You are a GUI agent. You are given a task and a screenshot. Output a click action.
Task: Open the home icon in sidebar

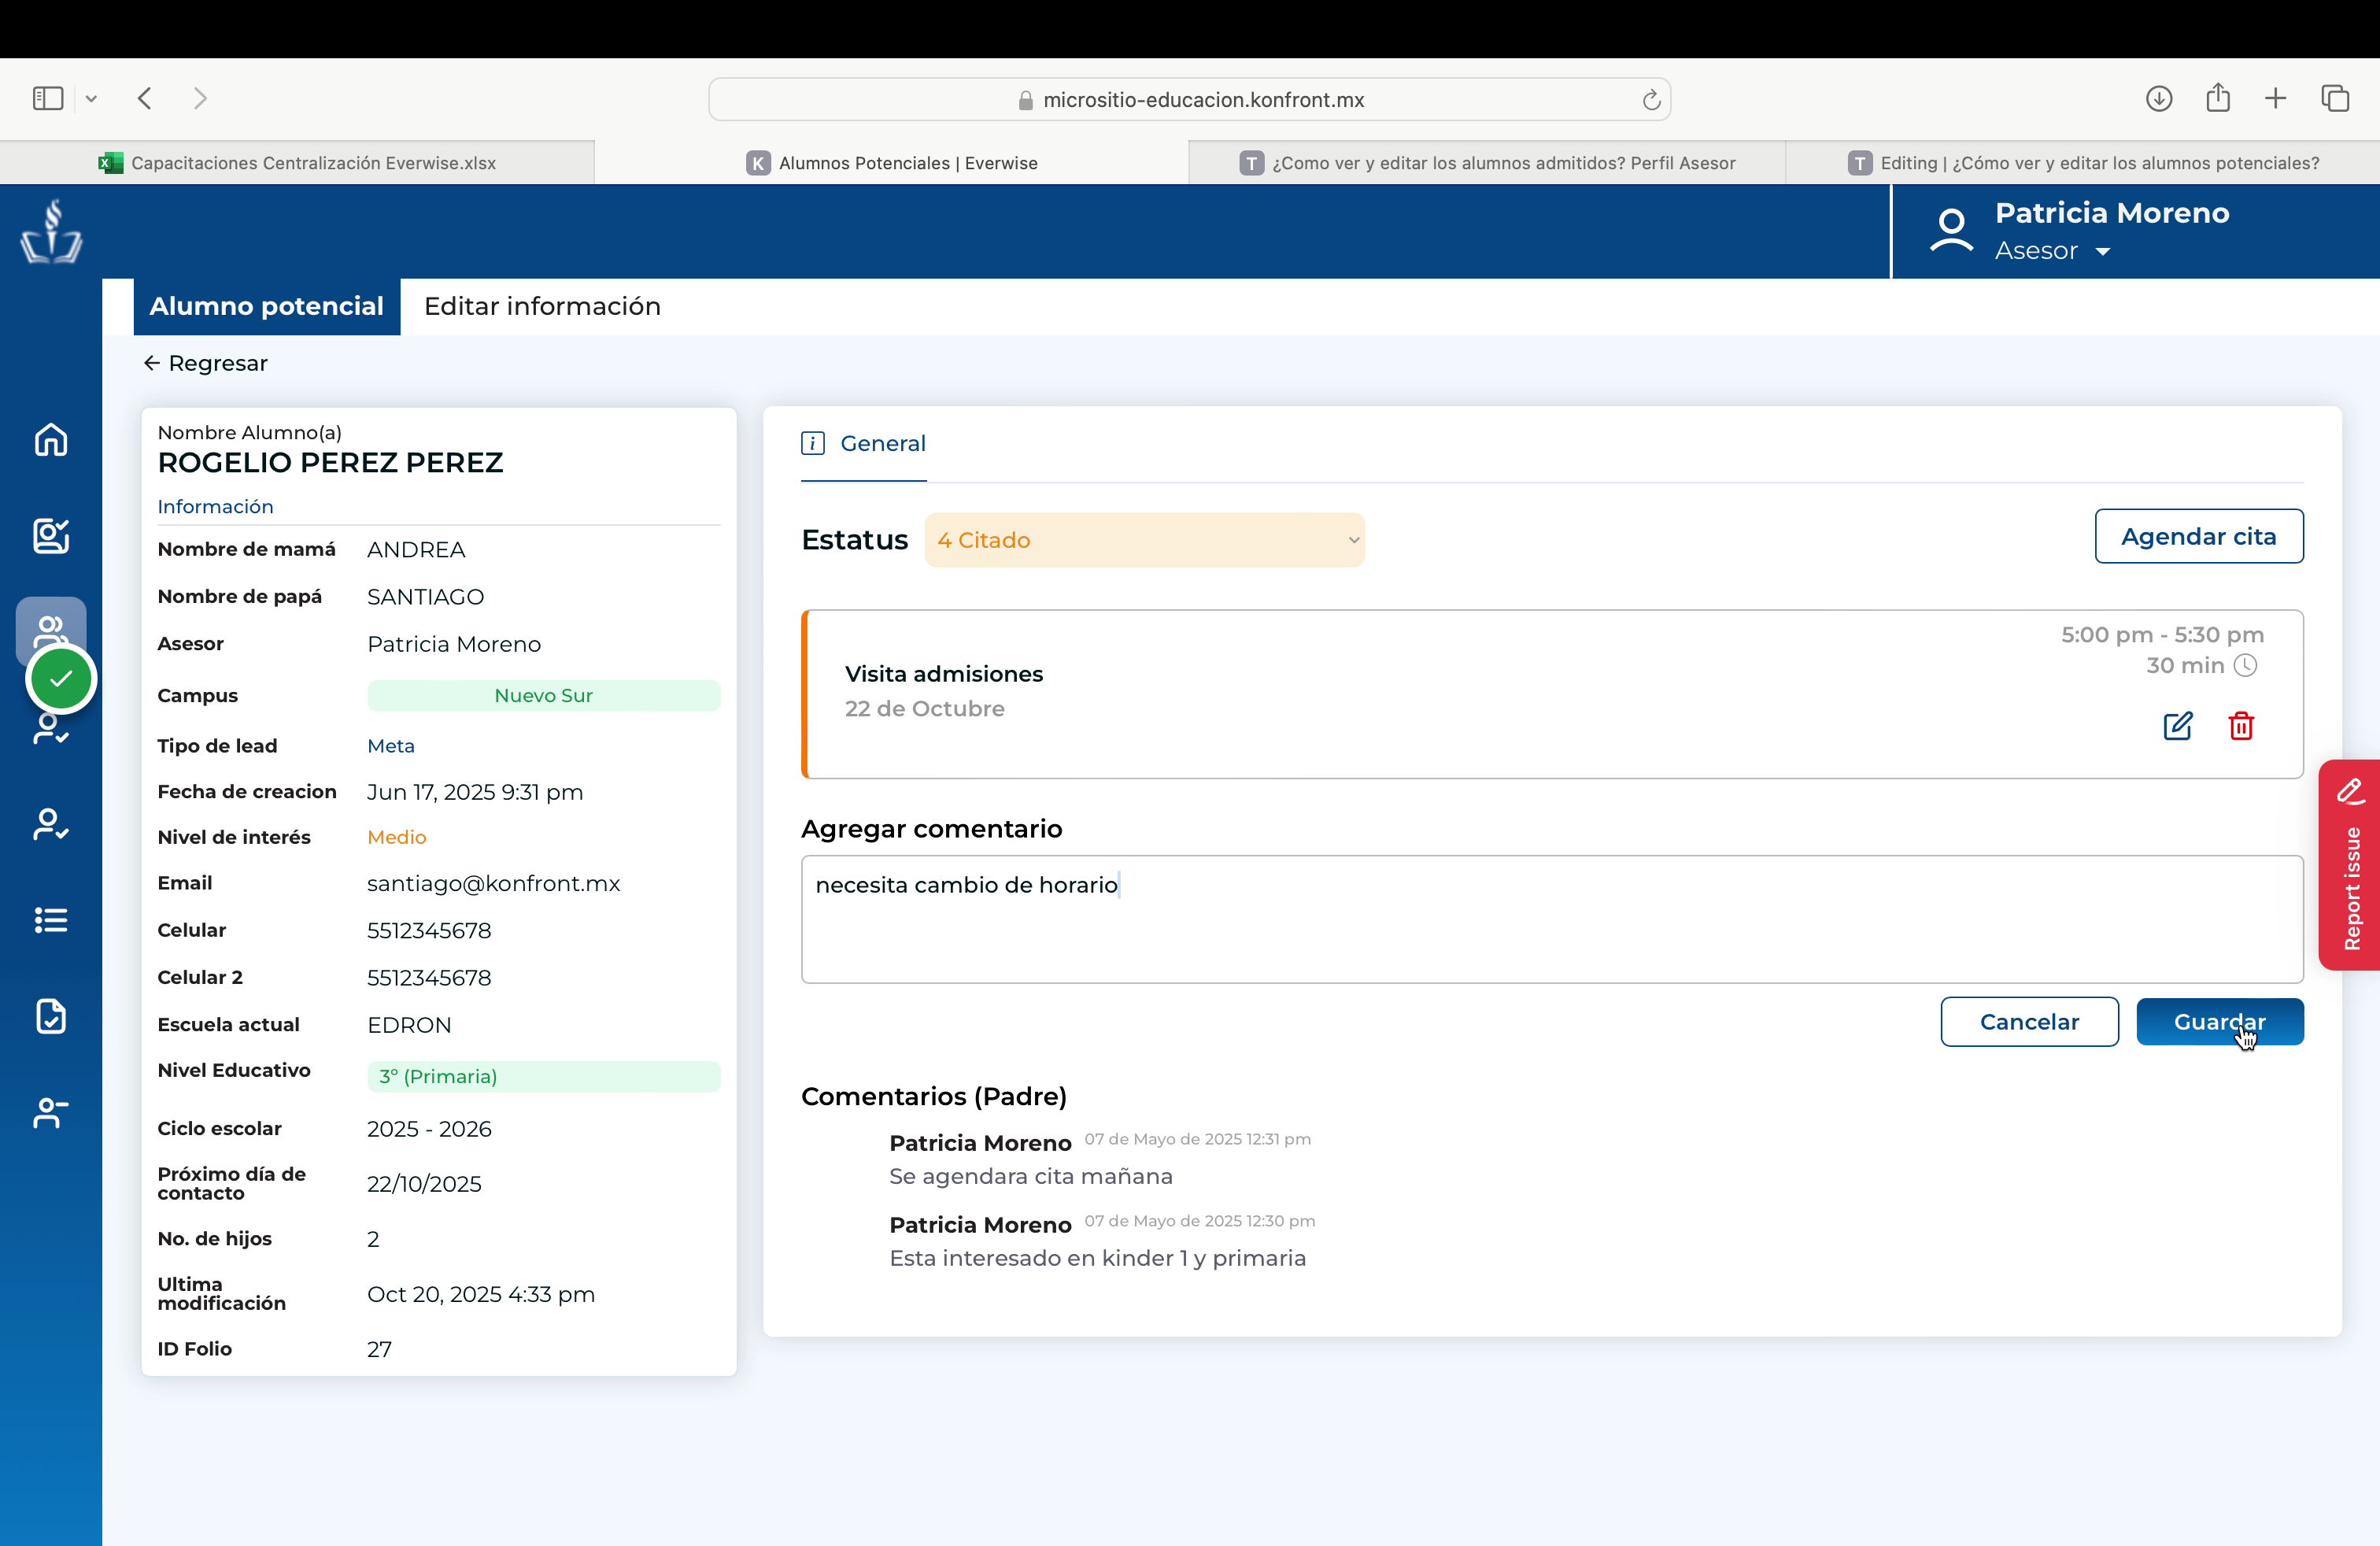click(x=51, y=439)
